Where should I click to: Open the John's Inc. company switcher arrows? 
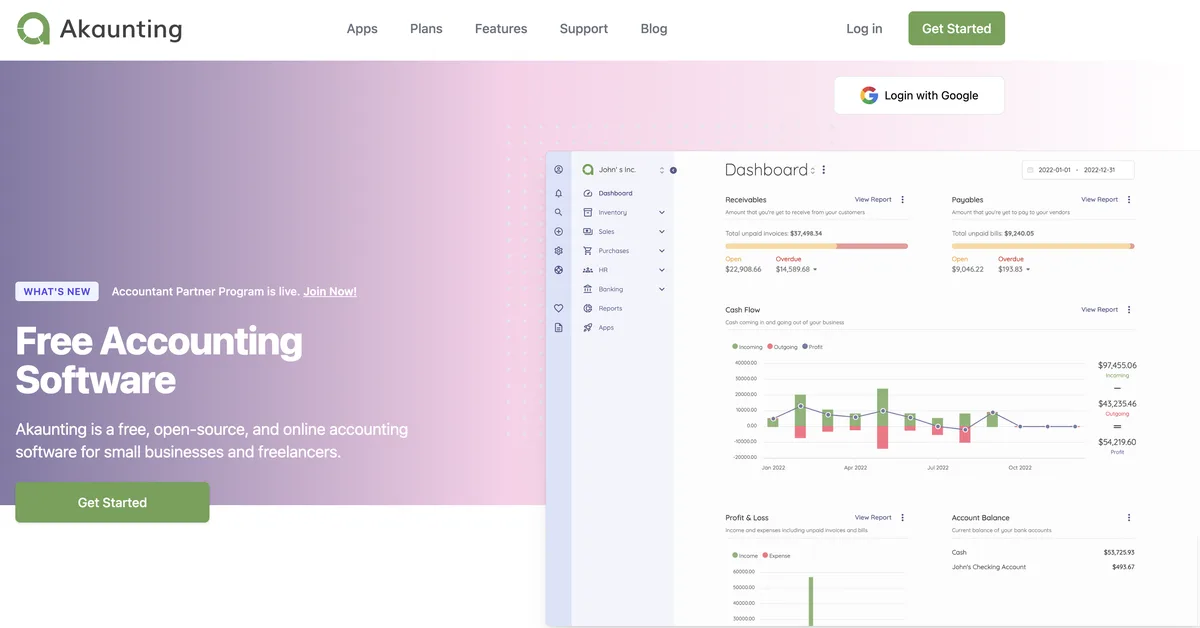[662, 170]
